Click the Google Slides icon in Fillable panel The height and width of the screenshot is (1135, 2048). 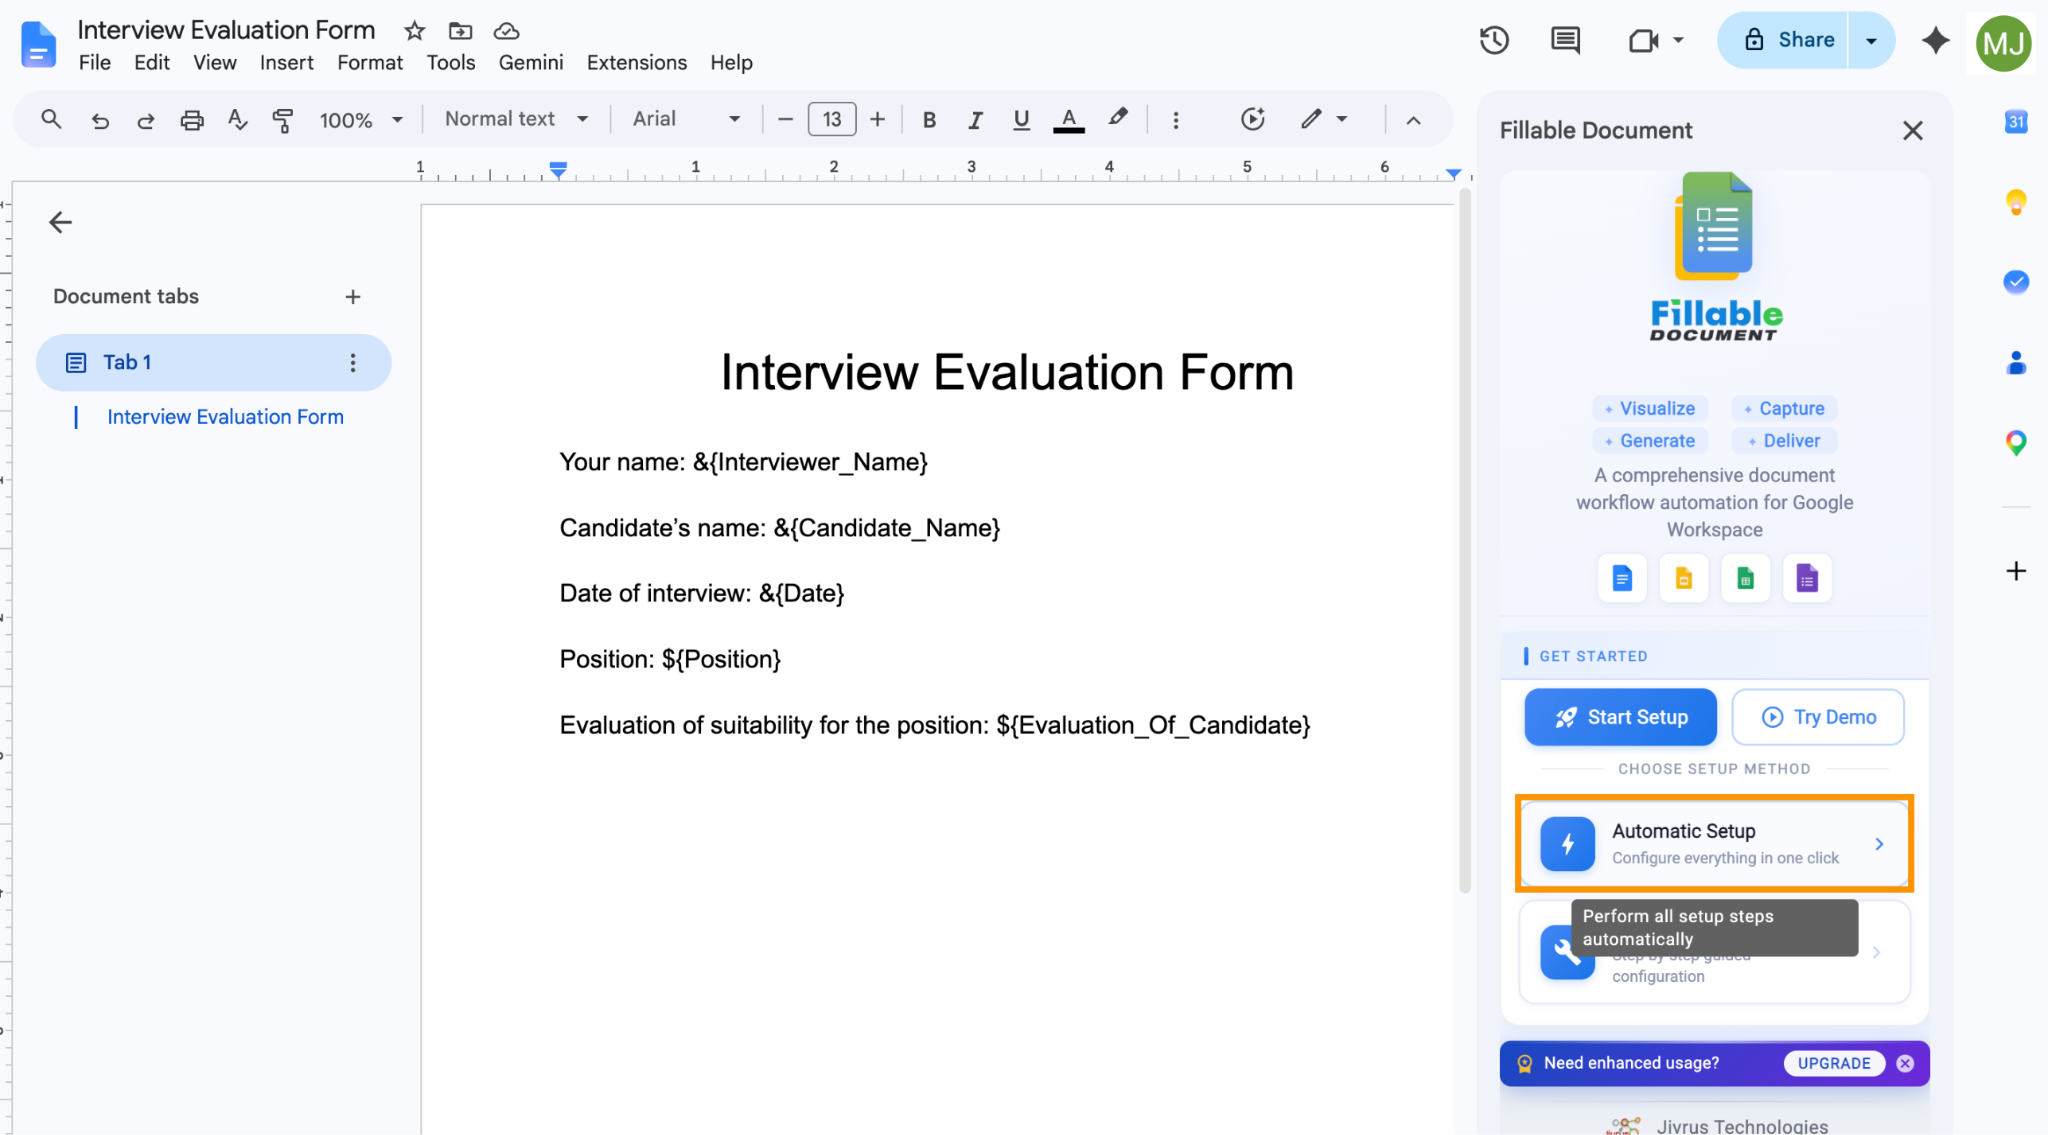(1684, 578)
